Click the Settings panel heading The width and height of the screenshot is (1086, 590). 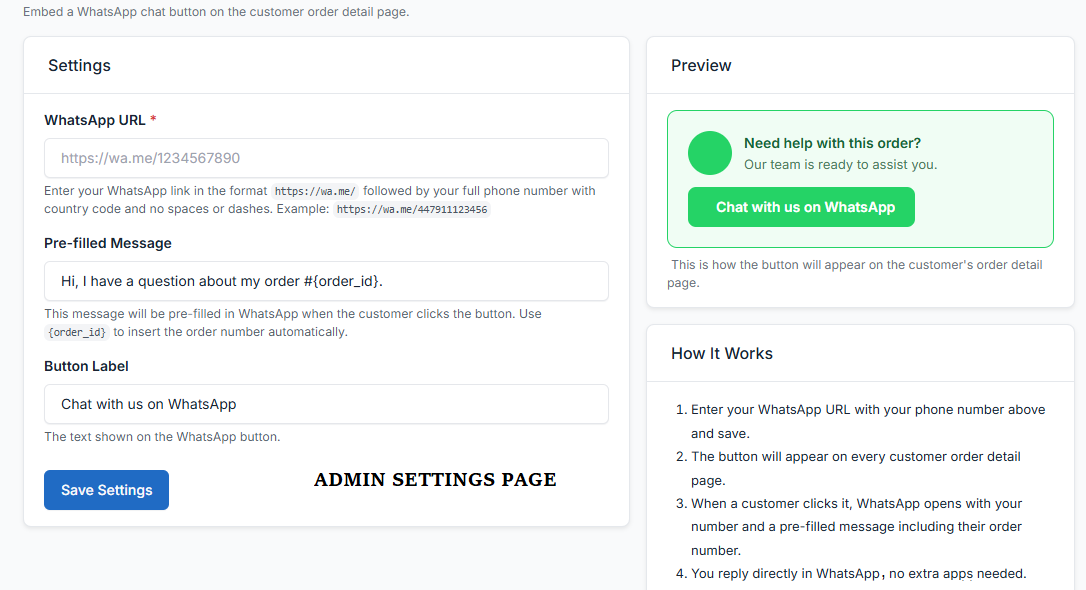coord(79,65)
